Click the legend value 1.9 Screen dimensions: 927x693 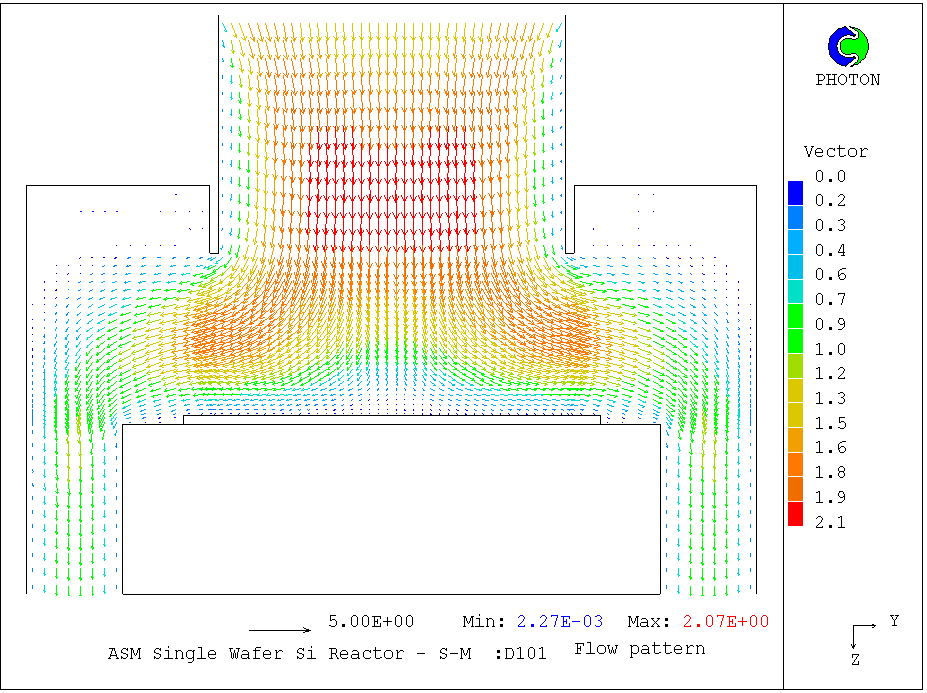(830, 497)
